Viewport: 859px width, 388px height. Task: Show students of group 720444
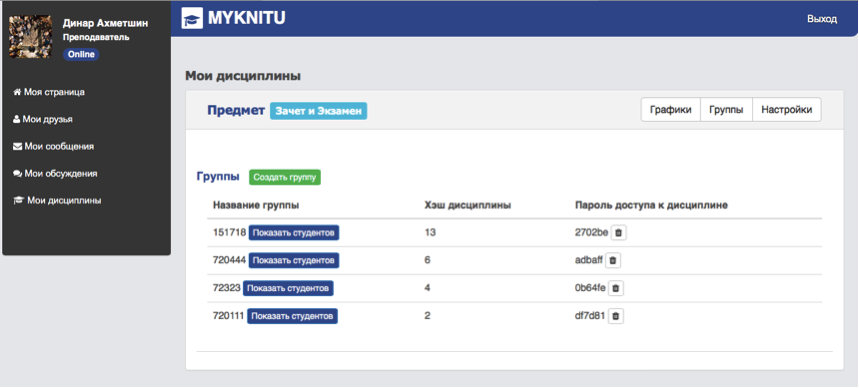click(294, 260)
